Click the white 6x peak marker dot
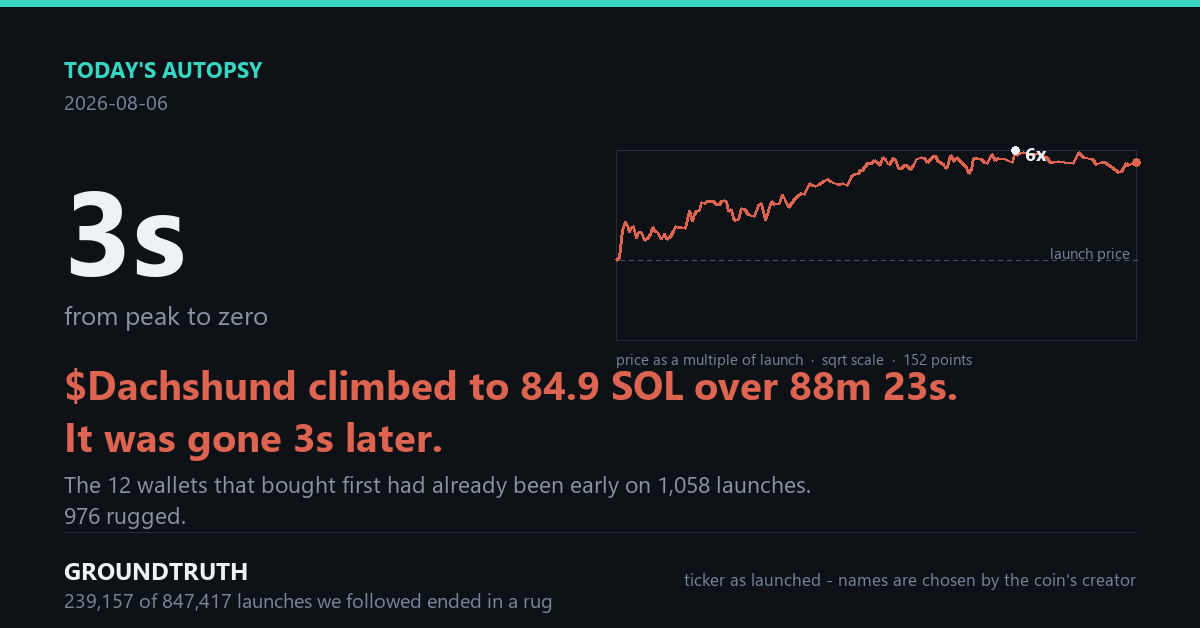The height and width of the screenshot is (628, 1200). [x=1015, y=151]
